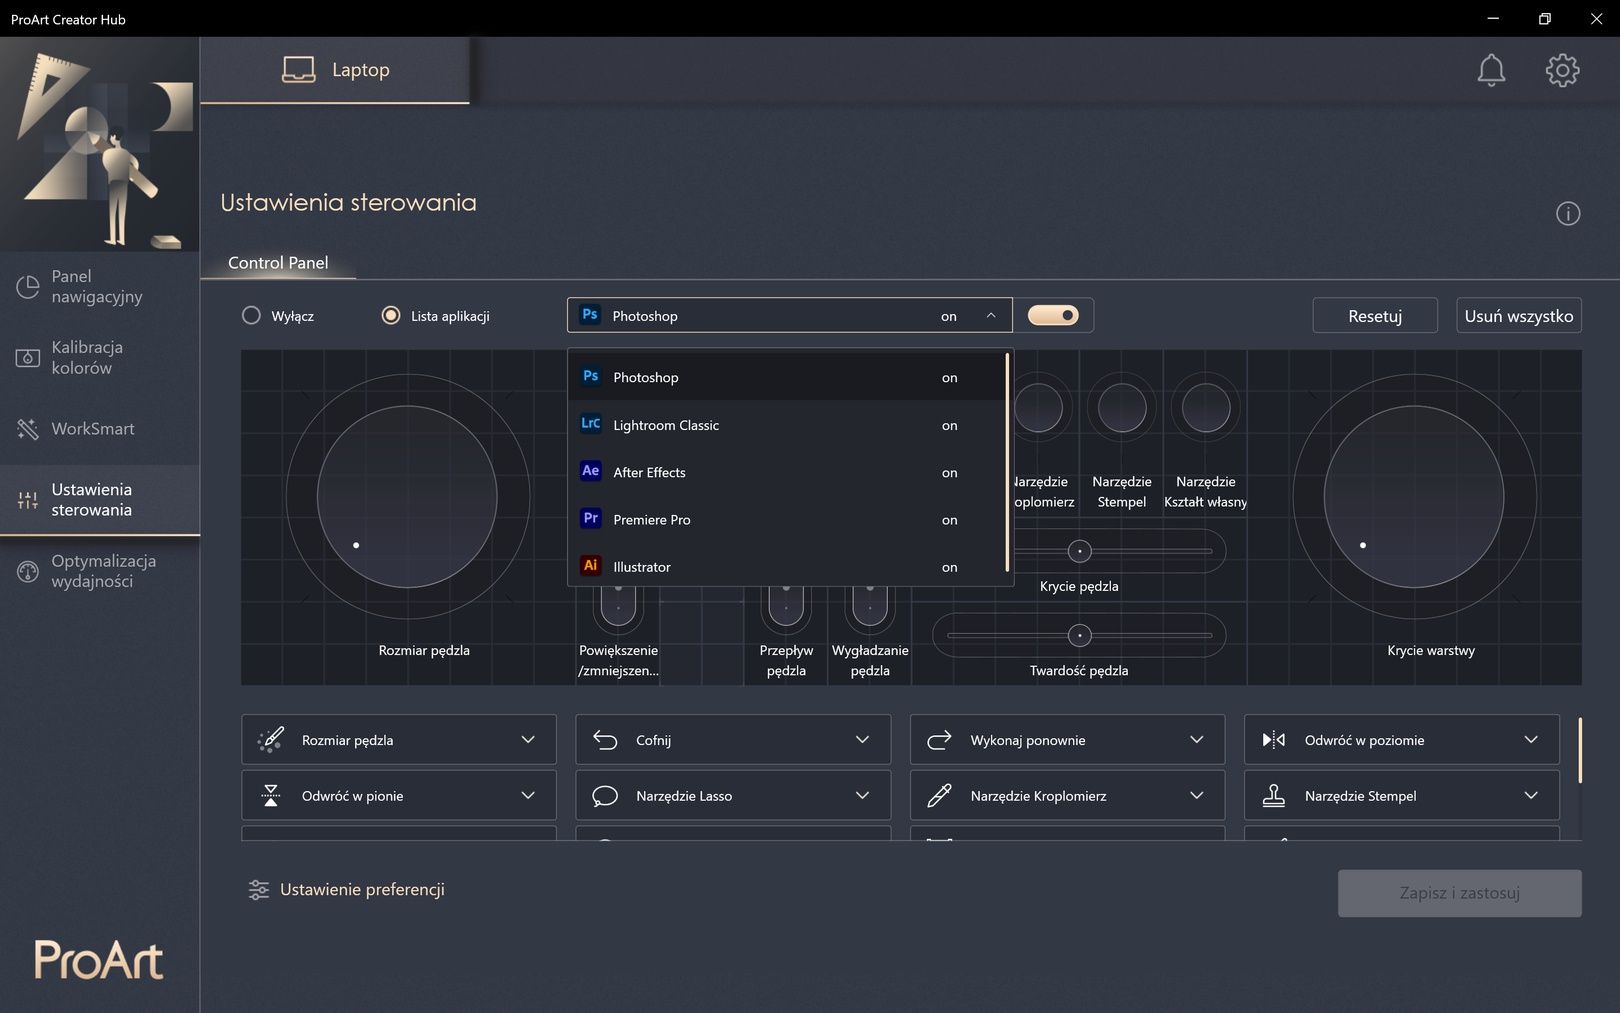Choose Photoshop from the application list
1620x1013 pixels.
786,377
